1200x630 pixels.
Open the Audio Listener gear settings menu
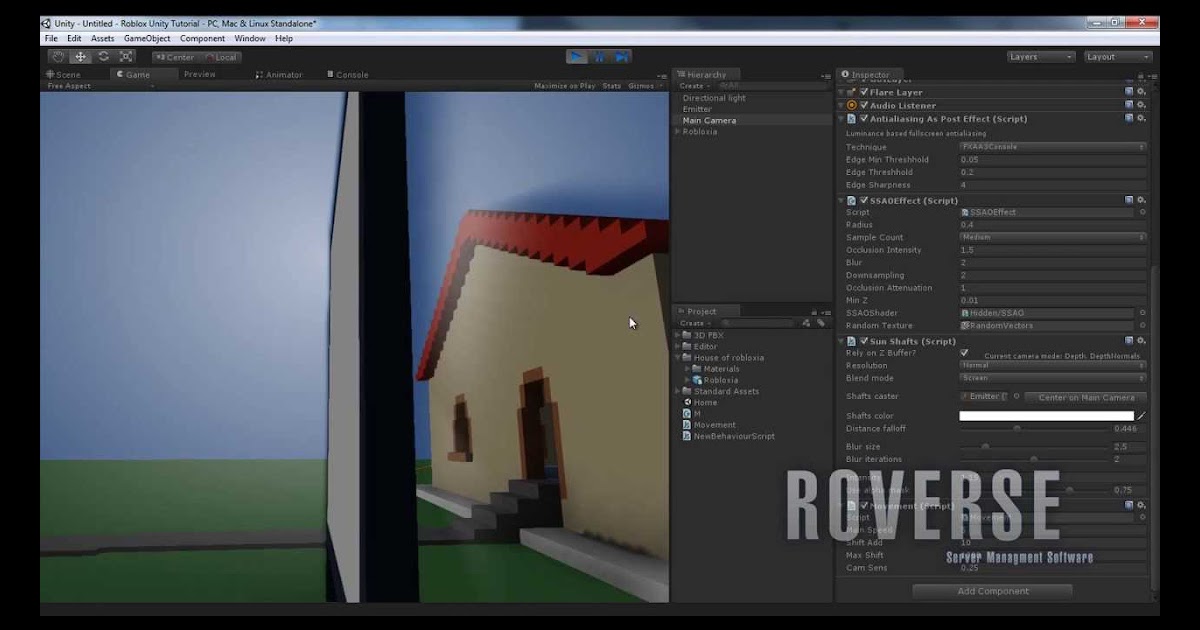1141,105
